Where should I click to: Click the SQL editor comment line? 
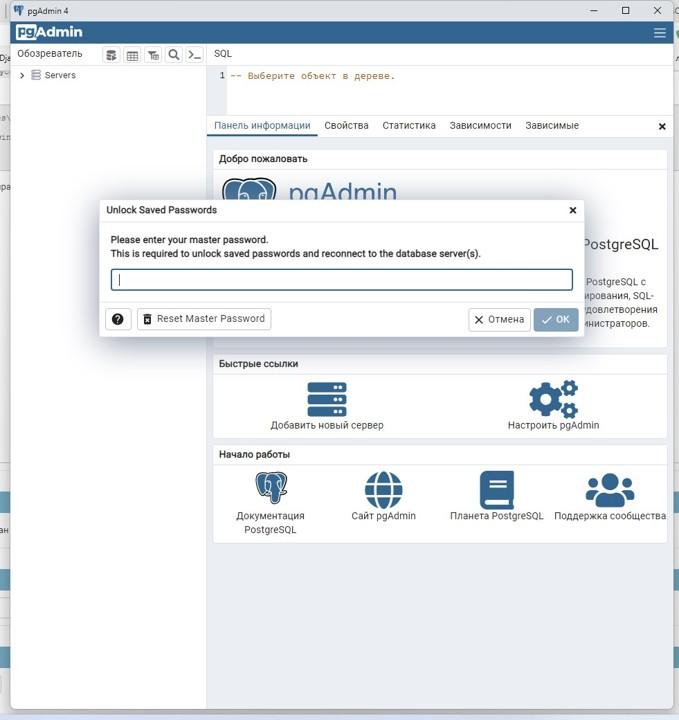(312, 76)
